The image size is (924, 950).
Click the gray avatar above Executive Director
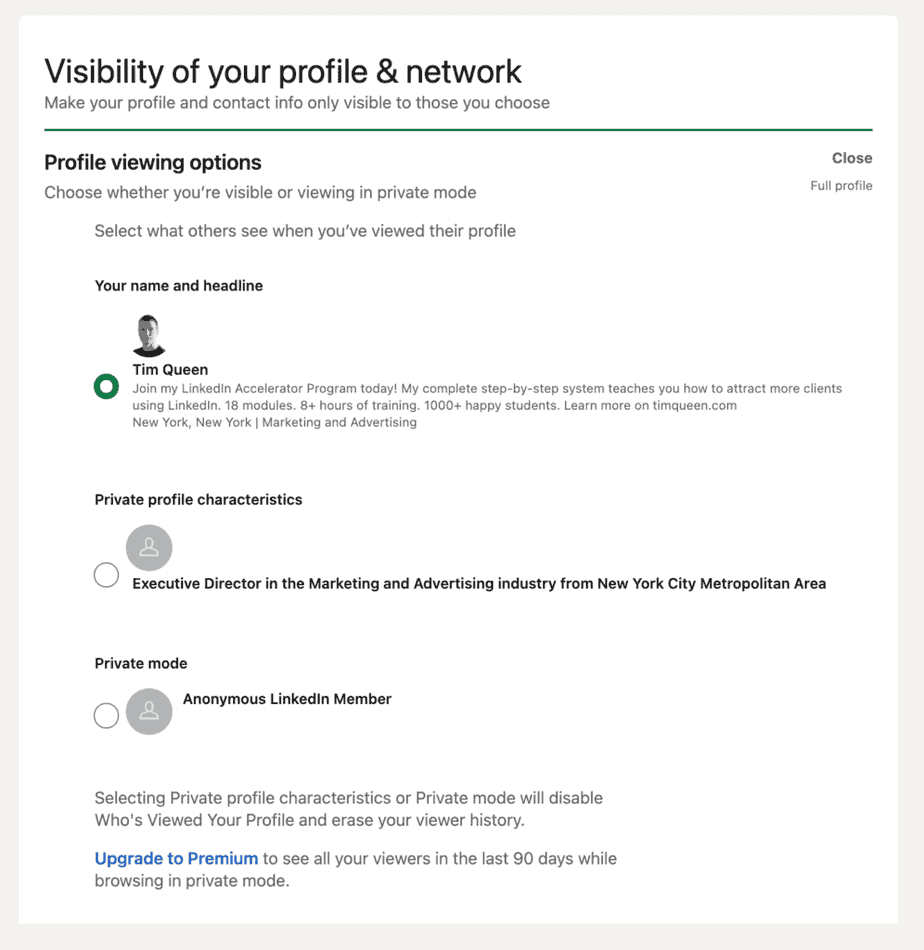point(149,547)
